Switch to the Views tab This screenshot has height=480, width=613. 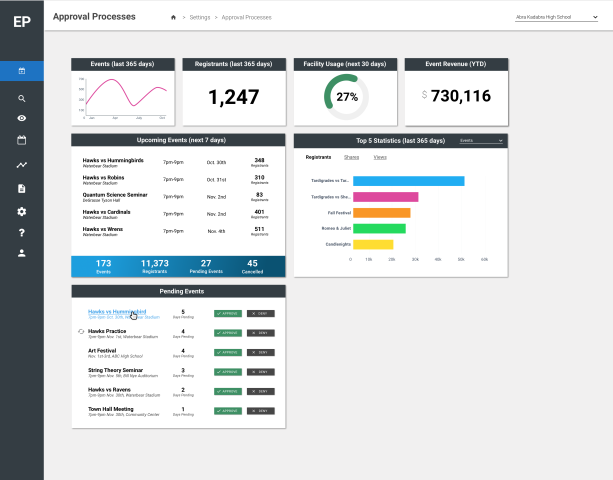[379, 158]
